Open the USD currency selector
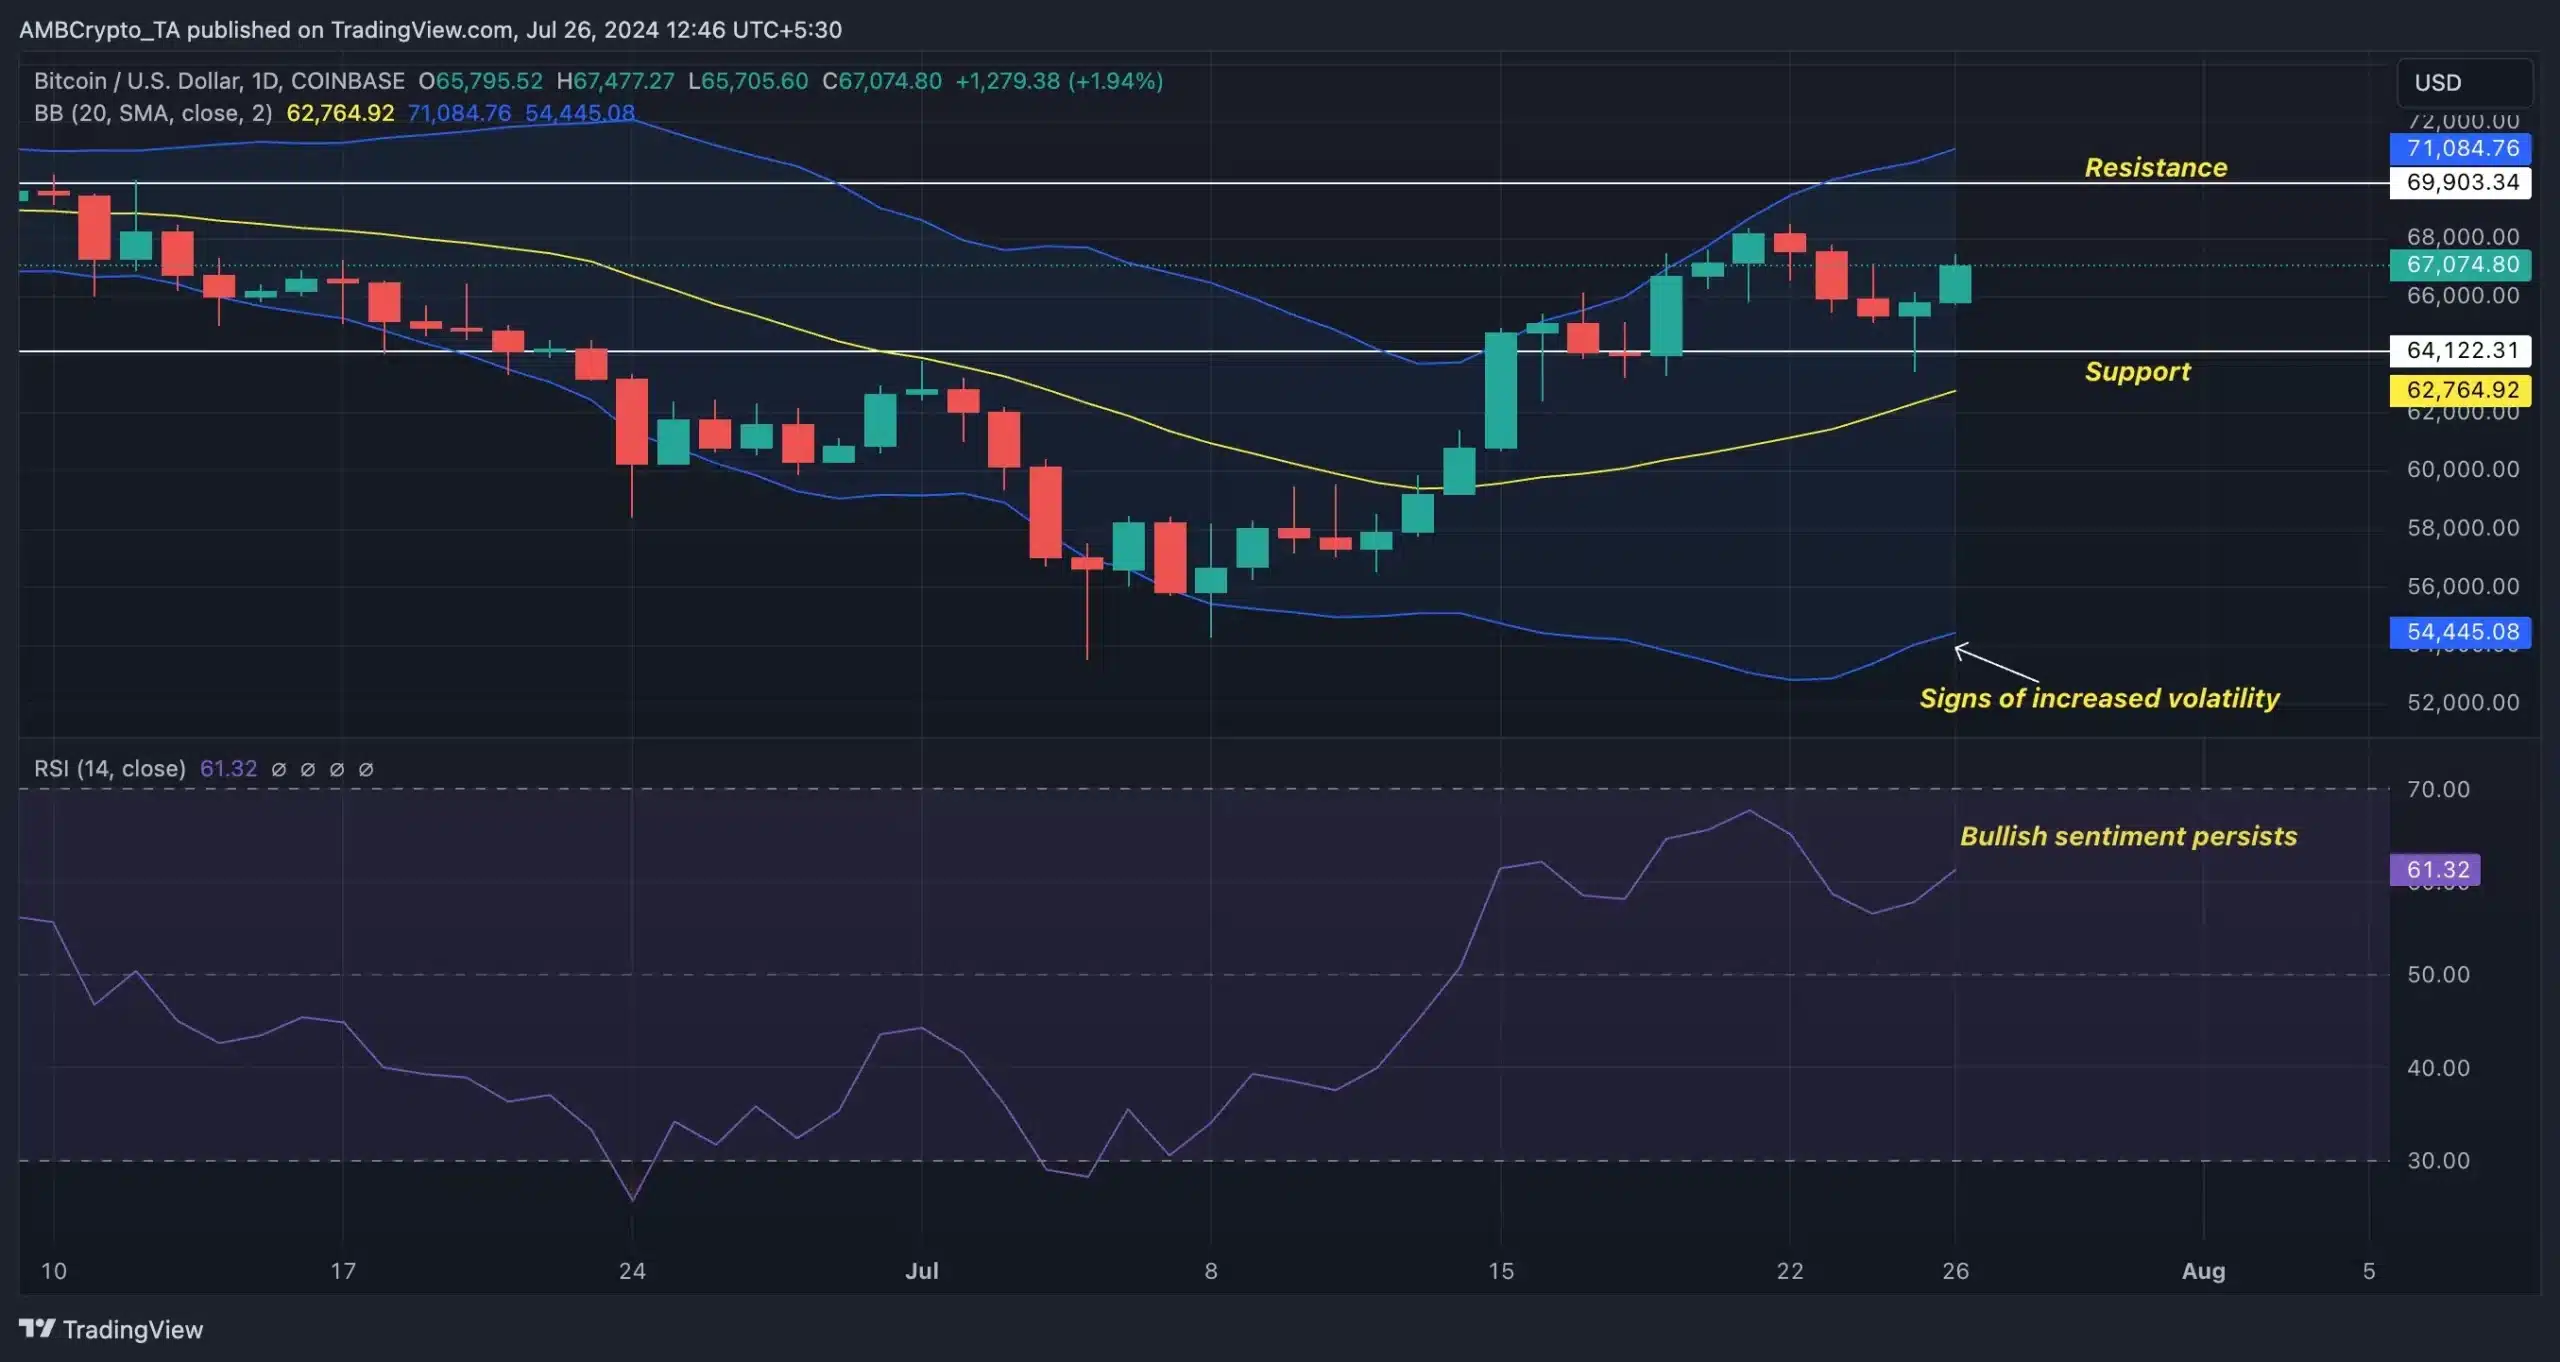Image resolution: width=2560 pixels, height=1362 pixels. [x=2465, y=83]
